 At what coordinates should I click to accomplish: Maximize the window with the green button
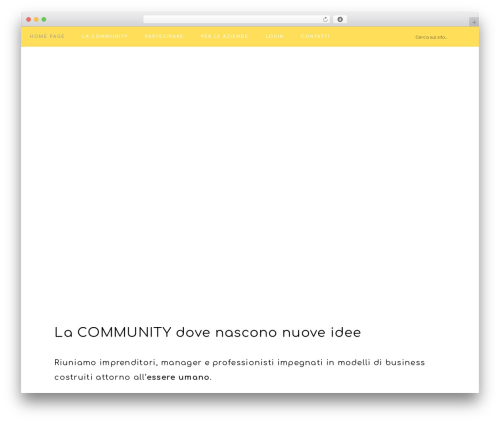[44, 19]
